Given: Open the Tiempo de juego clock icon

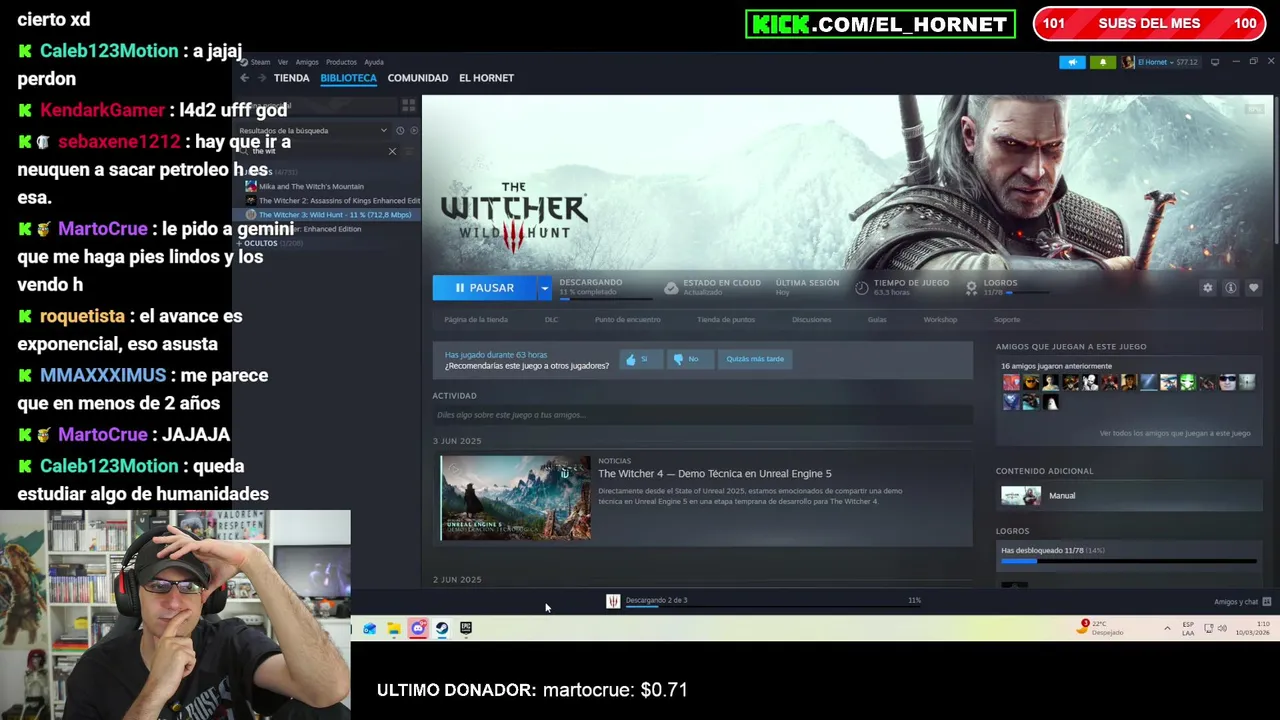Looking at the screenshot, I should [862, 288].
